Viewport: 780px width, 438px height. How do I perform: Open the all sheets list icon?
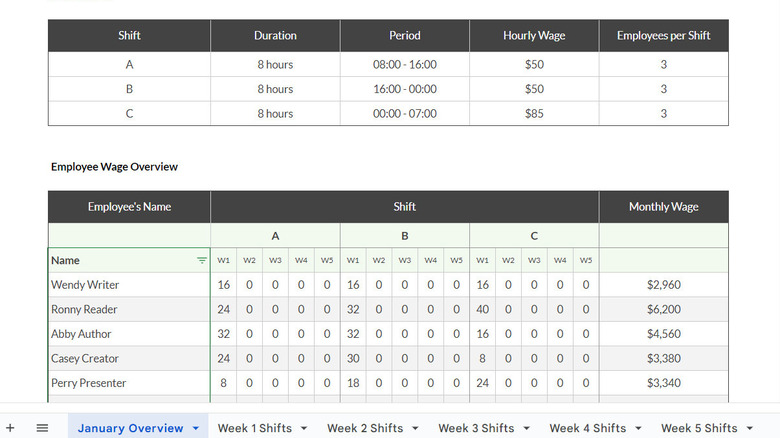tap(42, 428)
